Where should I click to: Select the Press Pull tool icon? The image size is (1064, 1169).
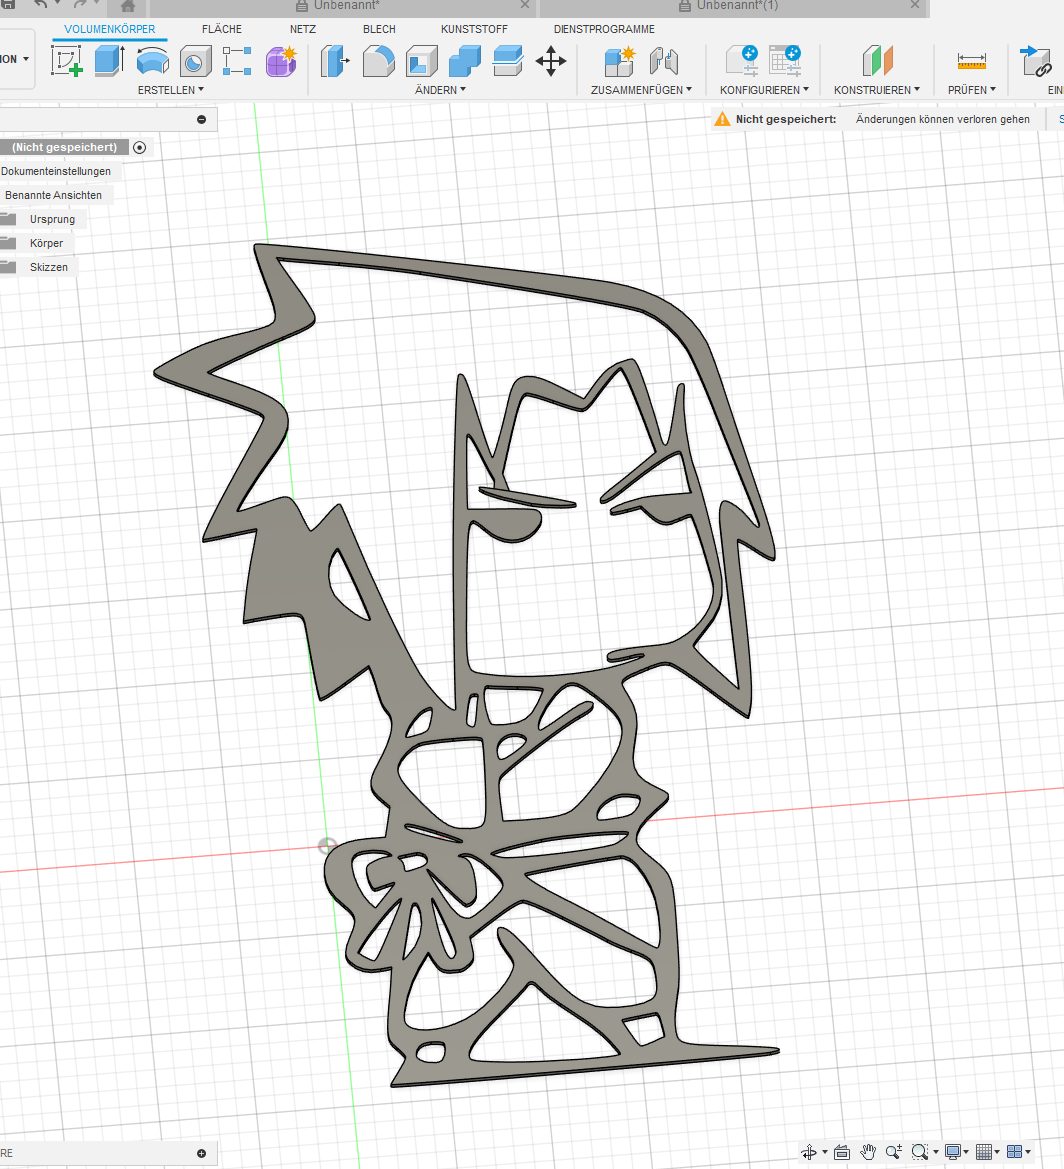(335, 61)
